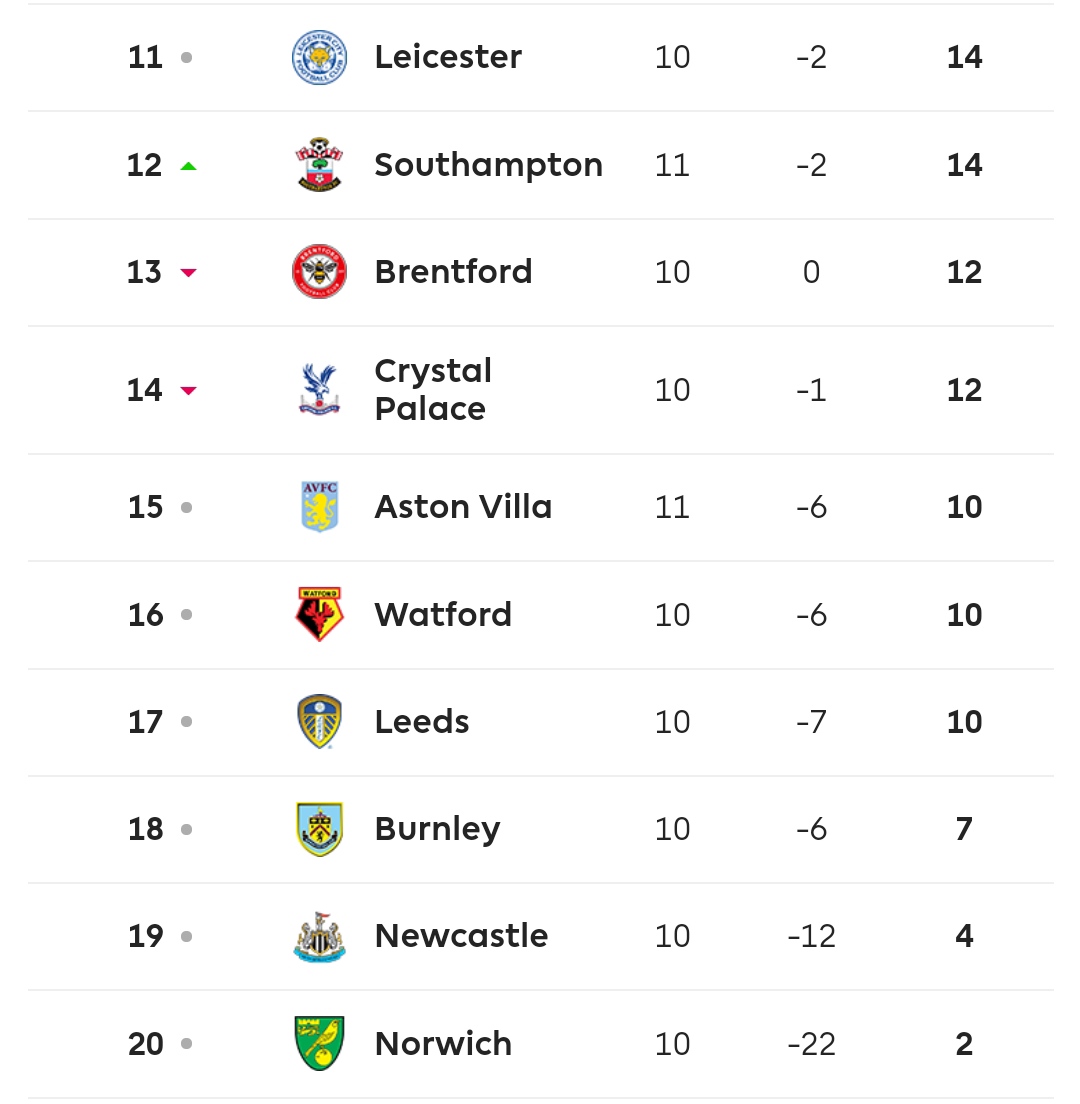The height and width of the screenshot is (1104, 1080).
Task: Tap the Crystal Palace eagle crest
Action: click(x=319, y=390)
